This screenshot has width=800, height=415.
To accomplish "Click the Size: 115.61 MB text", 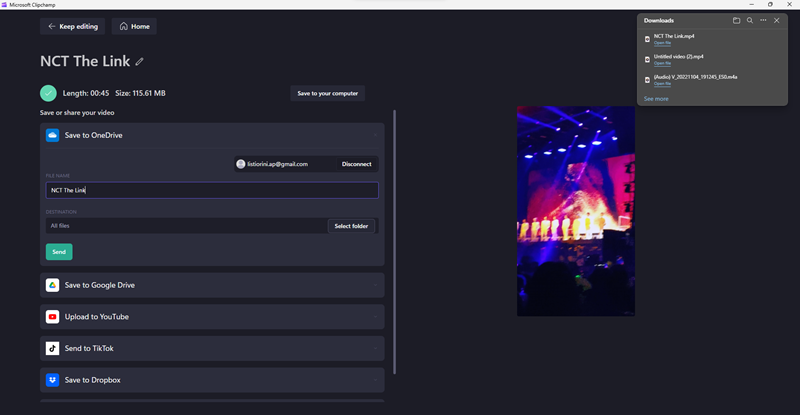I will 140,93.
